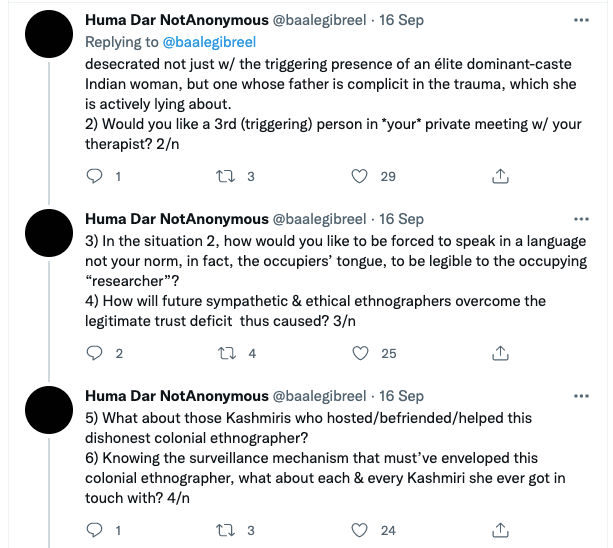Open Huma Dar NotAnonymous profile name in first tweet
Image resolution: width=613 pixels, height=548 pixels.
pos(176,20)
